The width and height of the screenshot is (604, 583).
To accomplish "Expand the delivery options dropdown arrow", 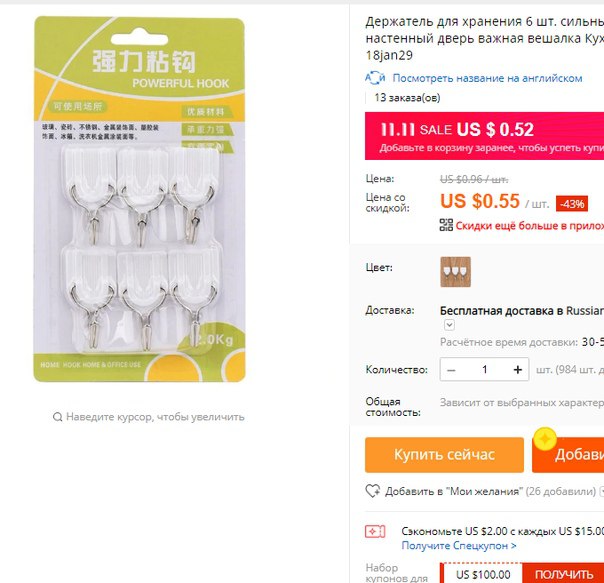I will pos(449,325).
